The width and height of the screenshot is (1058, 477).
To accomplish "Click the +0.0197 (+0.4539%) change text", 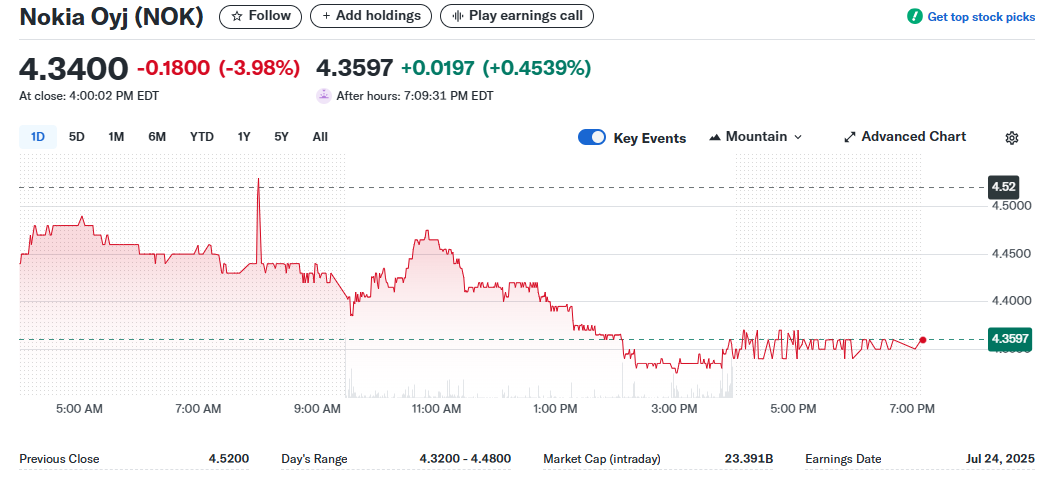I will (496, 68).
